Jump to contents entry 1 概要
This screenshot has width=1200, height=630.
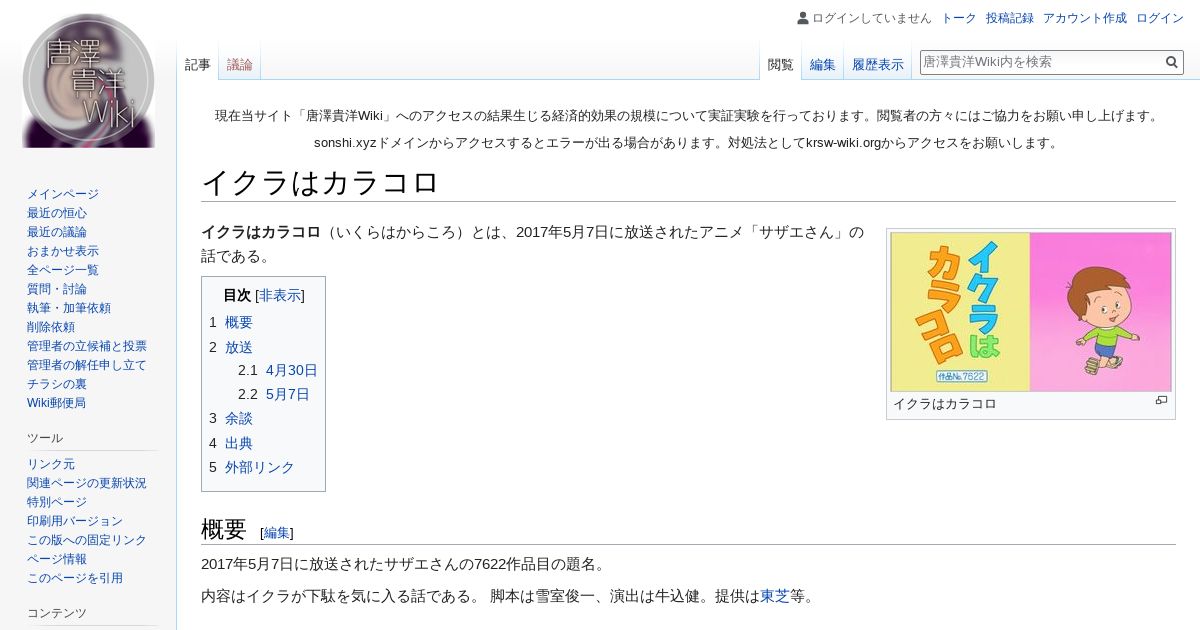pyautogui.click(x=231, y=322)
